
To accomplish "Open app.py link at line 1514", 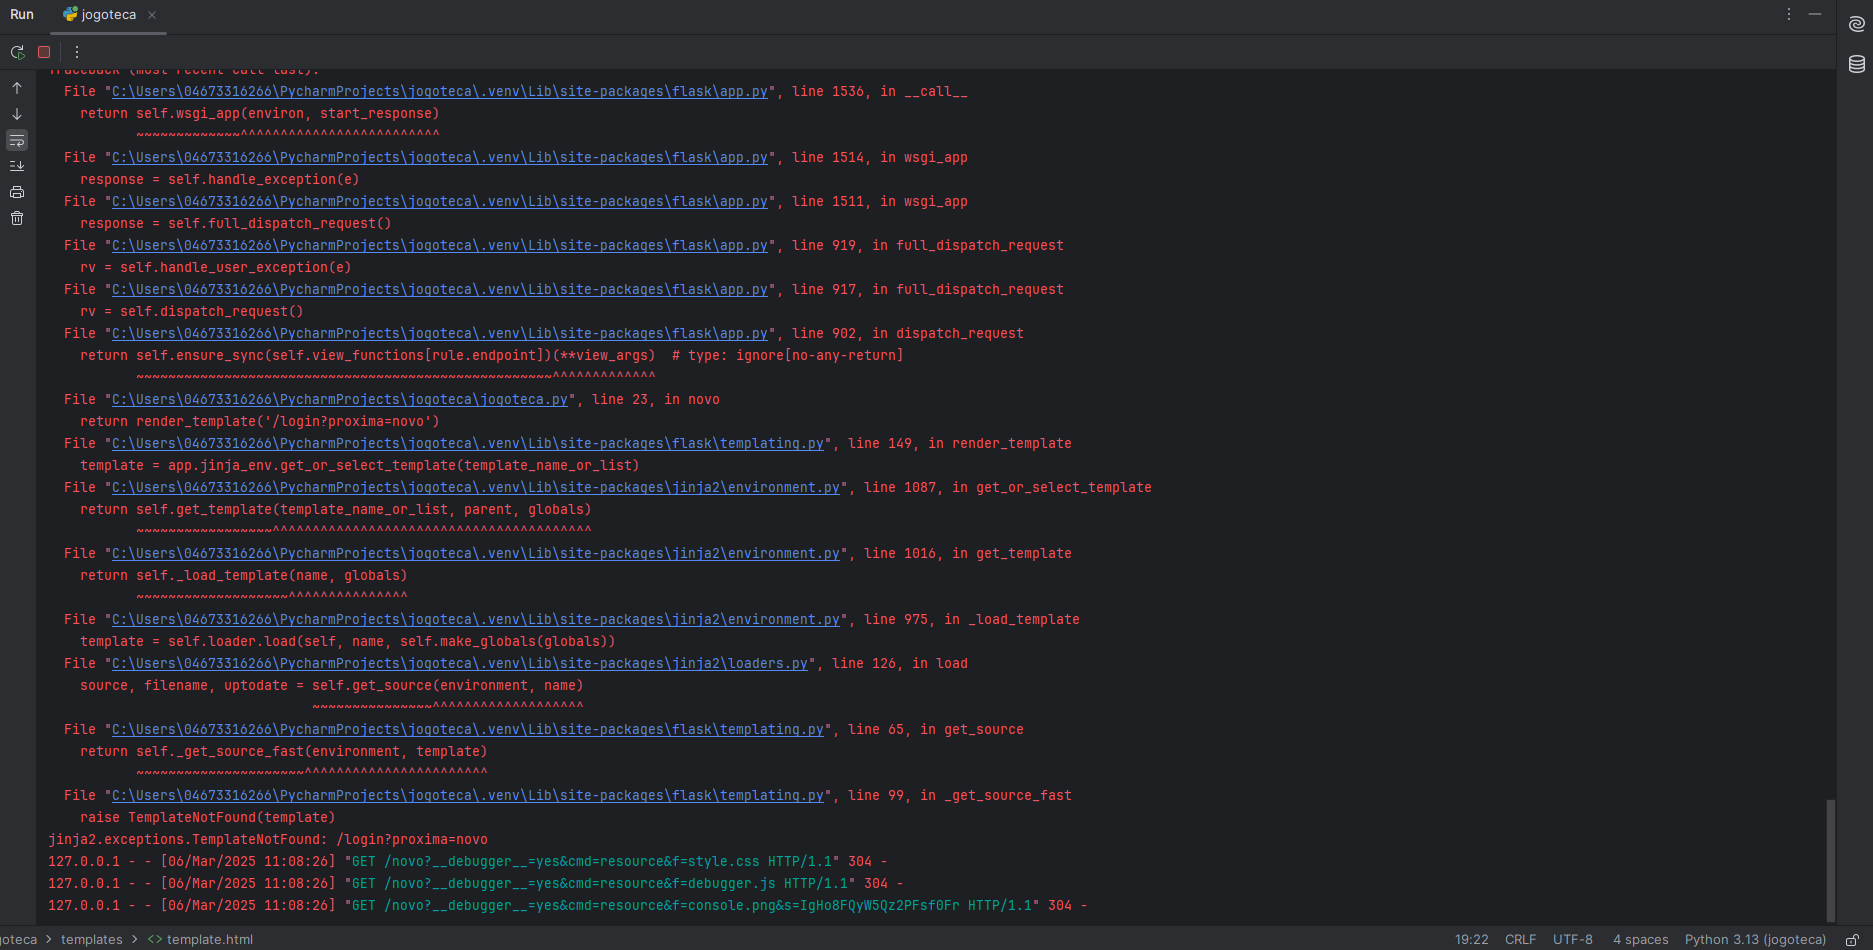I will (440, 158).
